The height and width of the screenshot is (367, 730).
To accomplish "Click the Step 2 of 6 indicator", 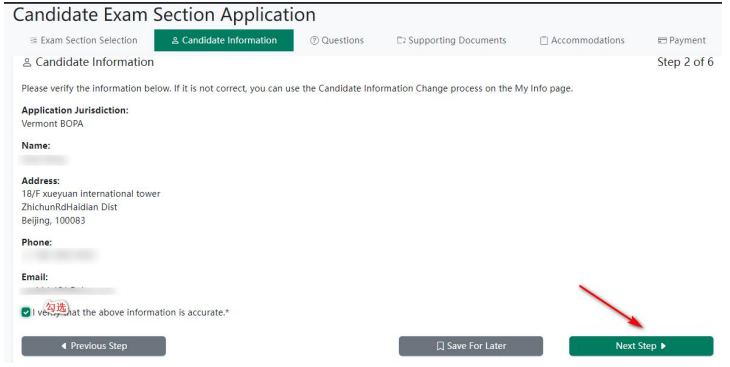I will pos(685,62).
